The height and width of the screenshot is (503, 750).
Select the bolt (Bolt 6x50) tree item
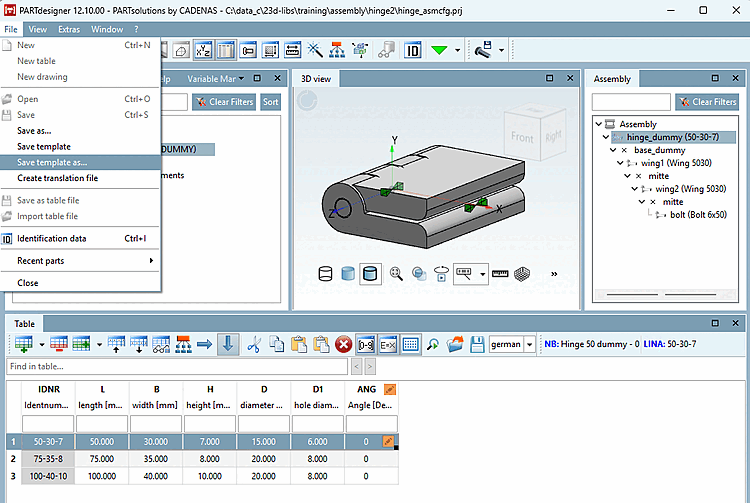pyautogui.click(x=699, y=215)
